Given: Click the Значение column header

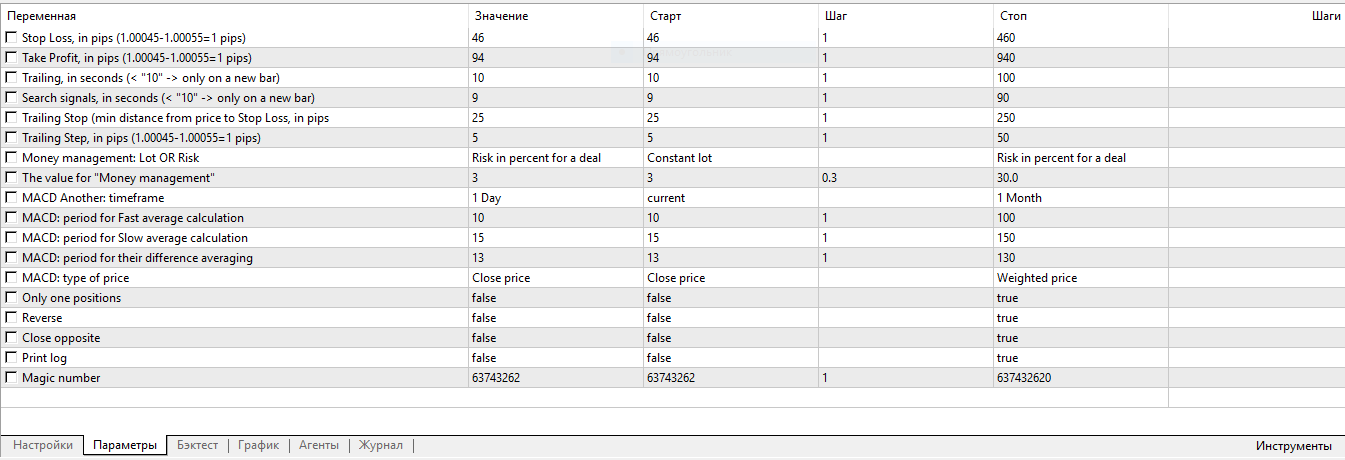Looking at the screenshot, I should 501,16.
